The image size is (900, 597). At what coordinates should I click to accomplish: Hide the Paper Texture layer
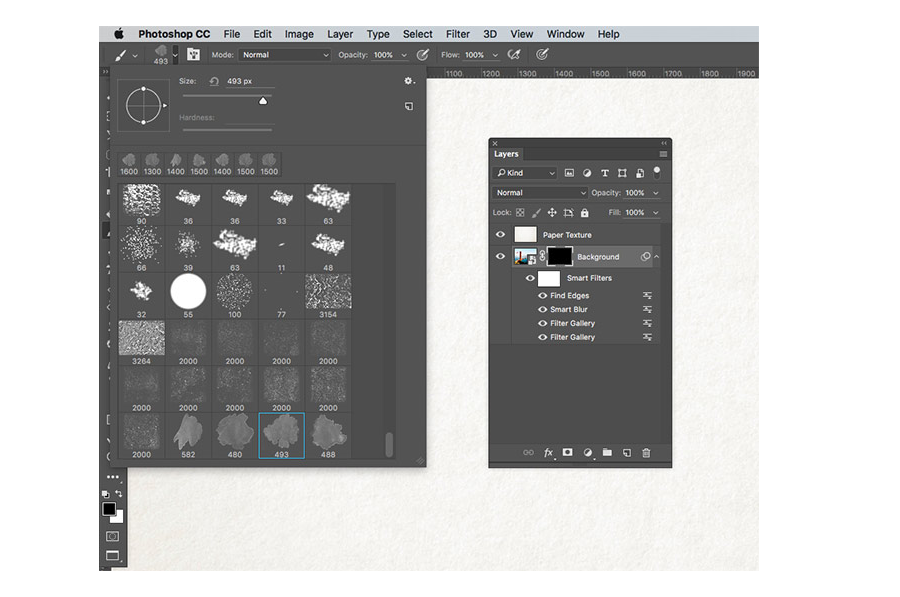500,234
